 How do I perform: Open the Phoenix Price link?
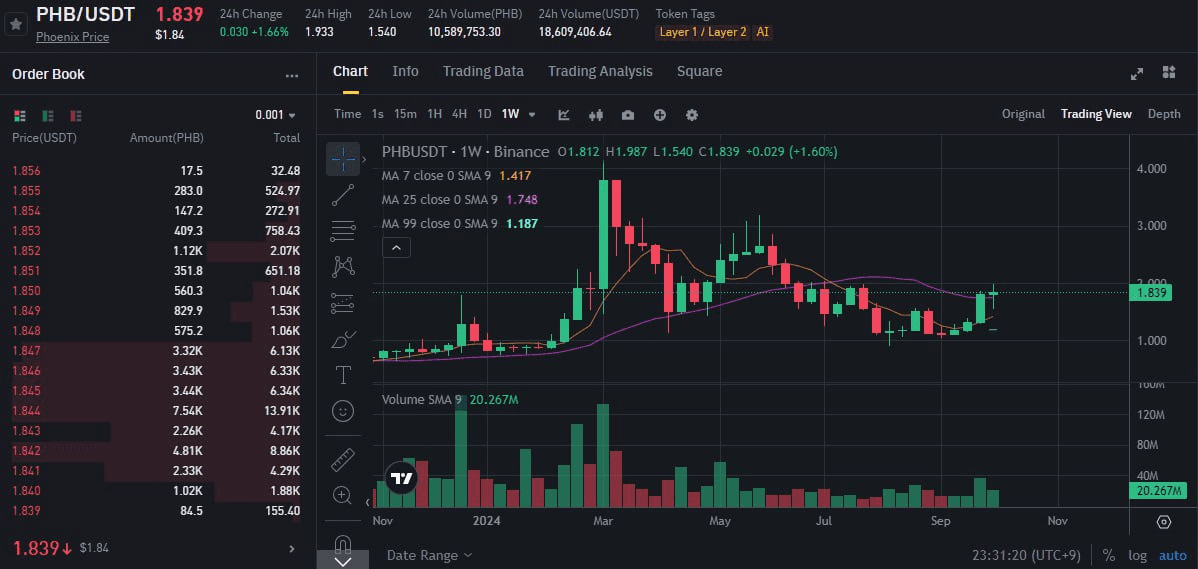(x=73, y=37)
